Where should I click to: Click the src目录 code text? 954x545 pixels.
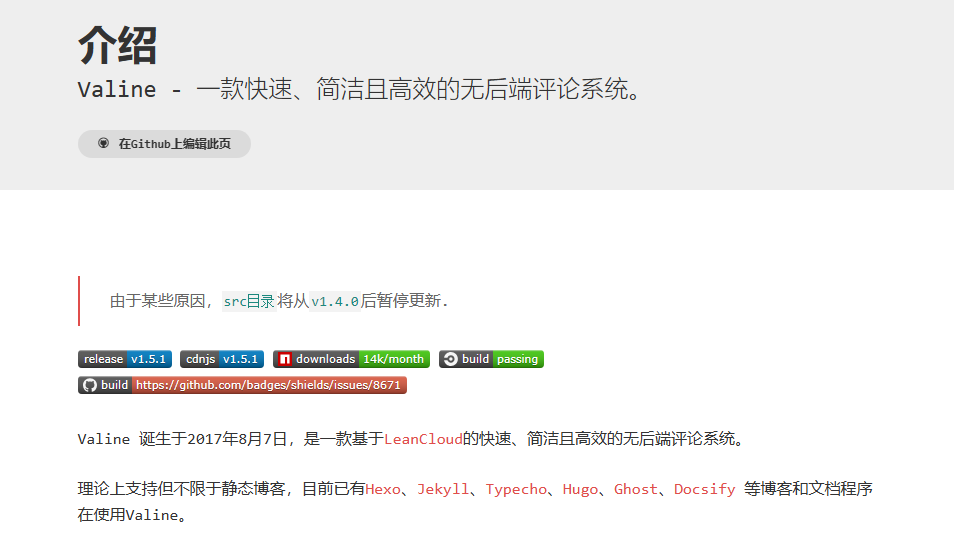[x=249, y=301]
